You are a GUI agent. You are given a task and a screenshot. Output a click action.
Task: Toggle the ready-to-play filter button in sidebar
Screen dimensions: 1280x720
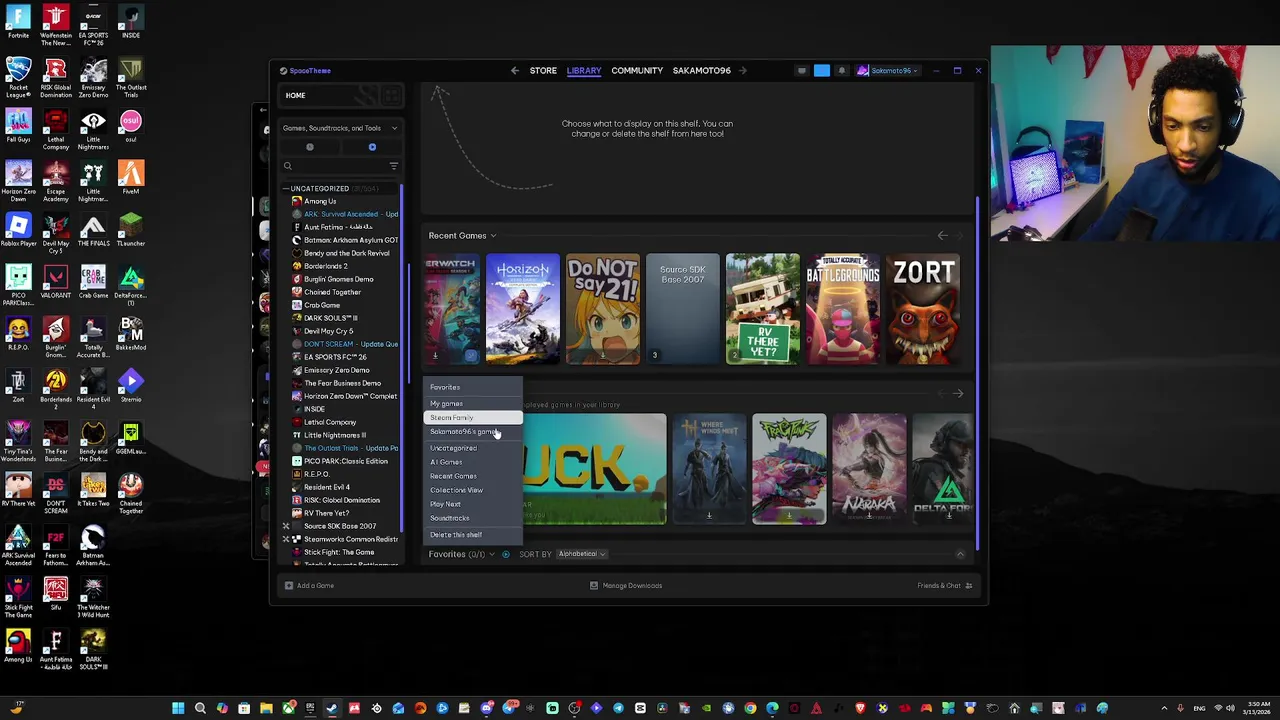pyautogui.click(x=372, y=147)
